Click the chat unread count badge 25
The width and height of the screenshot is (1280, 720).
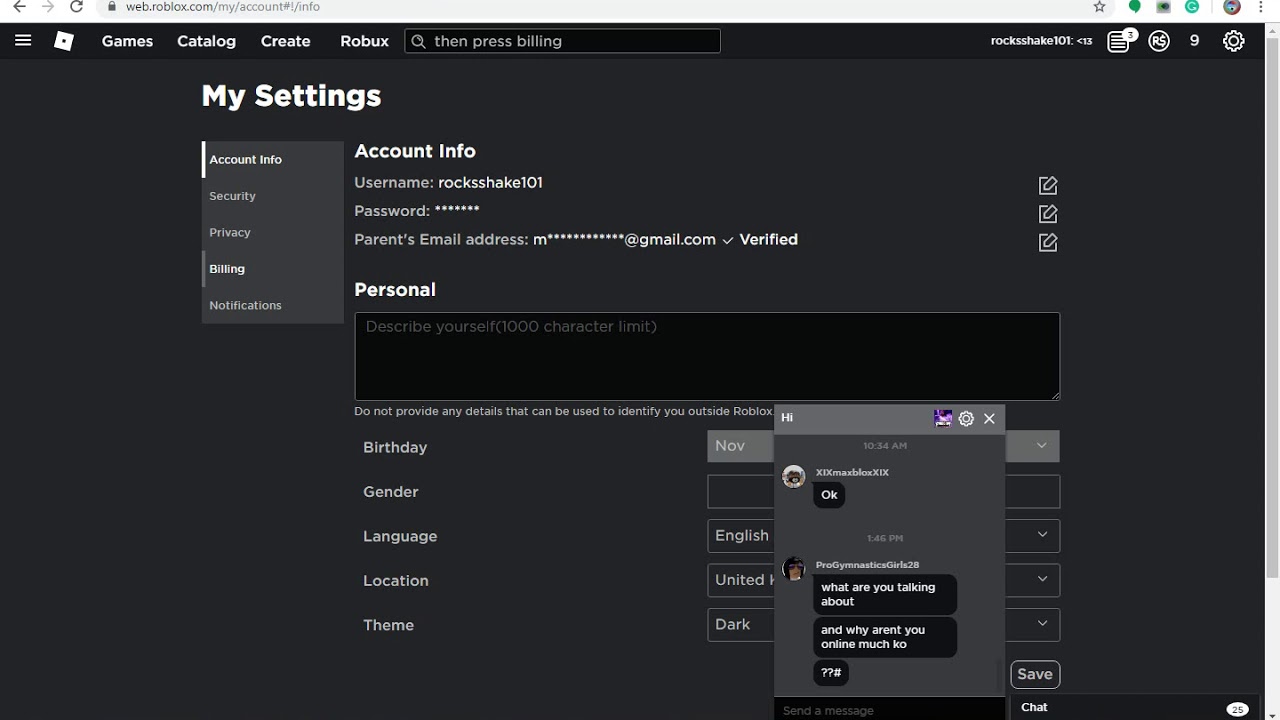click(1237, 709)
